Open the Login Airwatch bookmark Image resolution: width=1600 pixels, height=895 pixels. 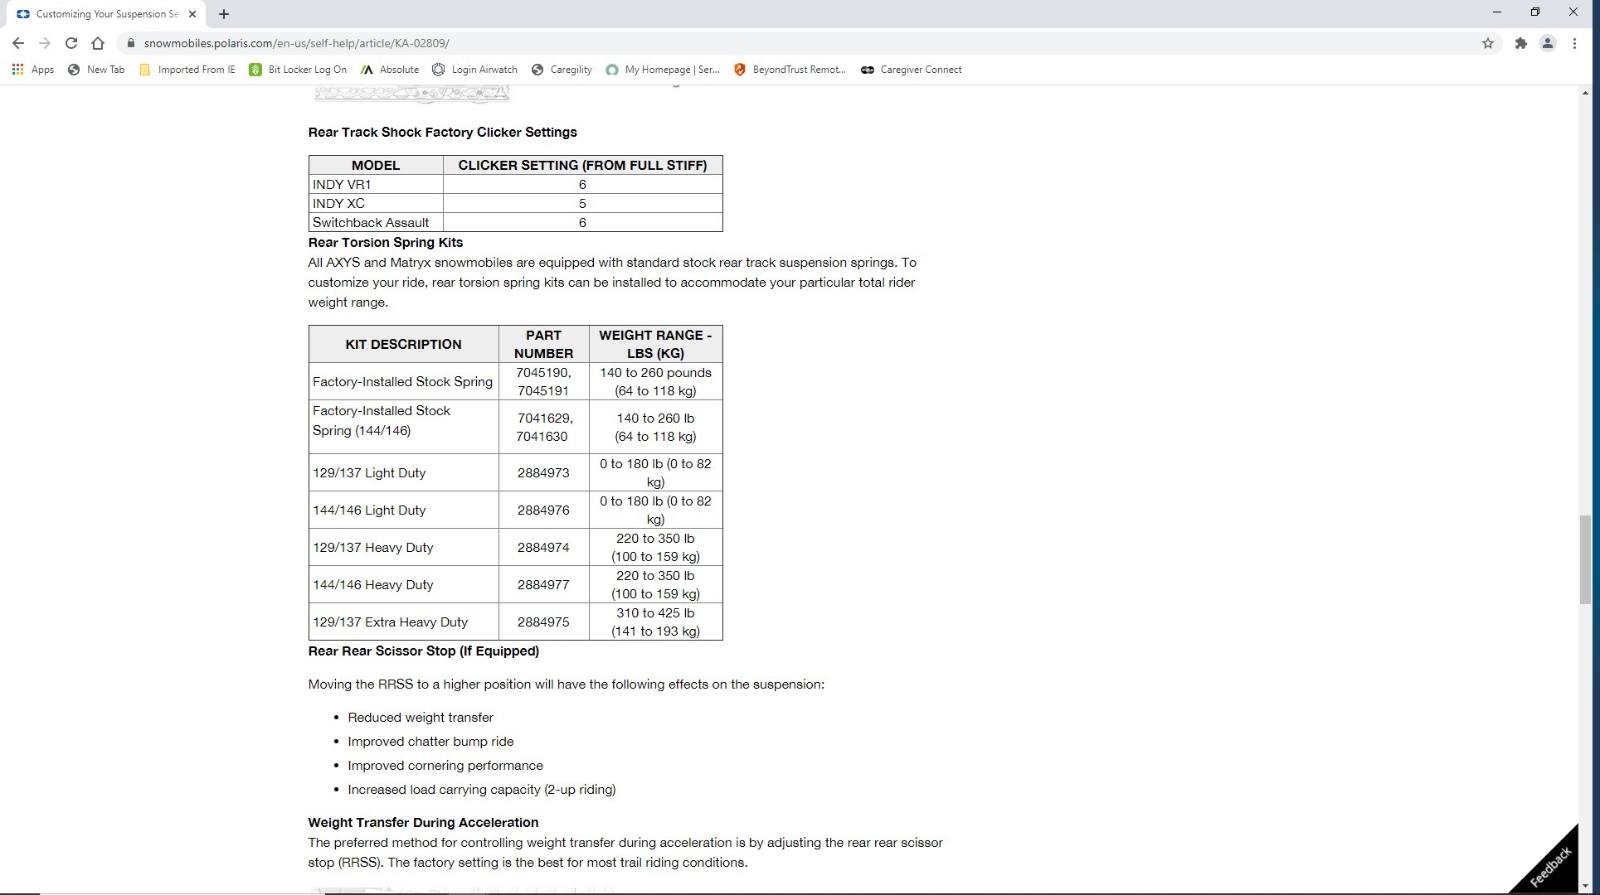475,70
